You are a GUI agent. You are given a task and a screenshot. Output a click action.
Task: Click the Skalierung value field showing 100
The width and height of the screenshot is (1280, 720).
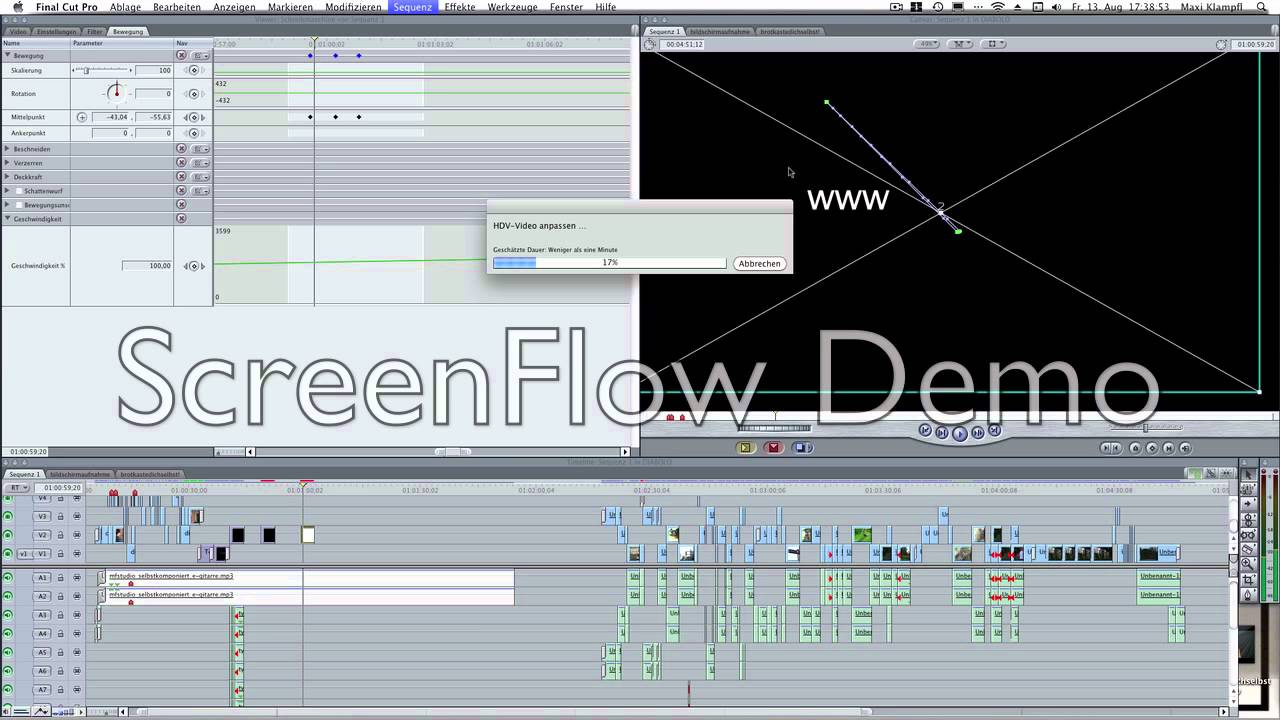[x=153, y=70]
